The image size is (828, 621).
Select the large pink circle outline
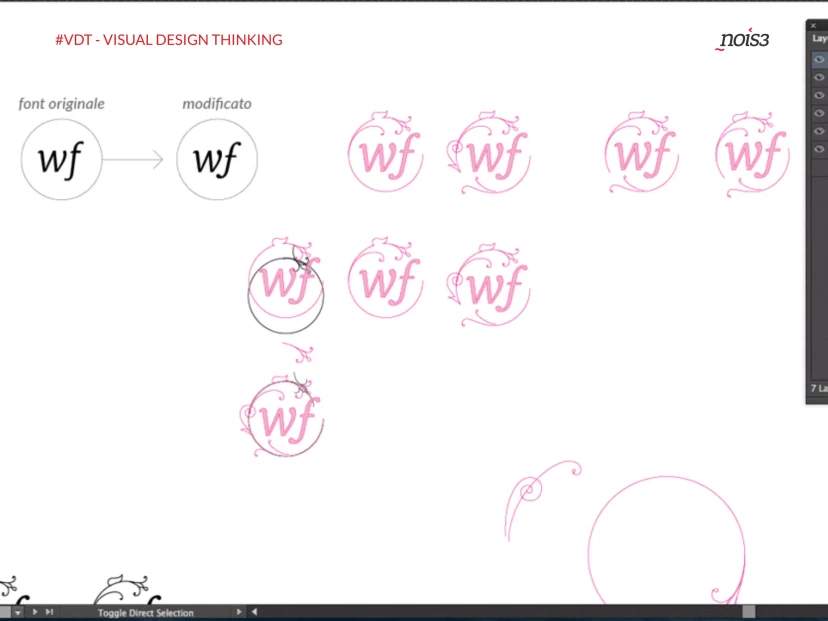coord(666,541)
